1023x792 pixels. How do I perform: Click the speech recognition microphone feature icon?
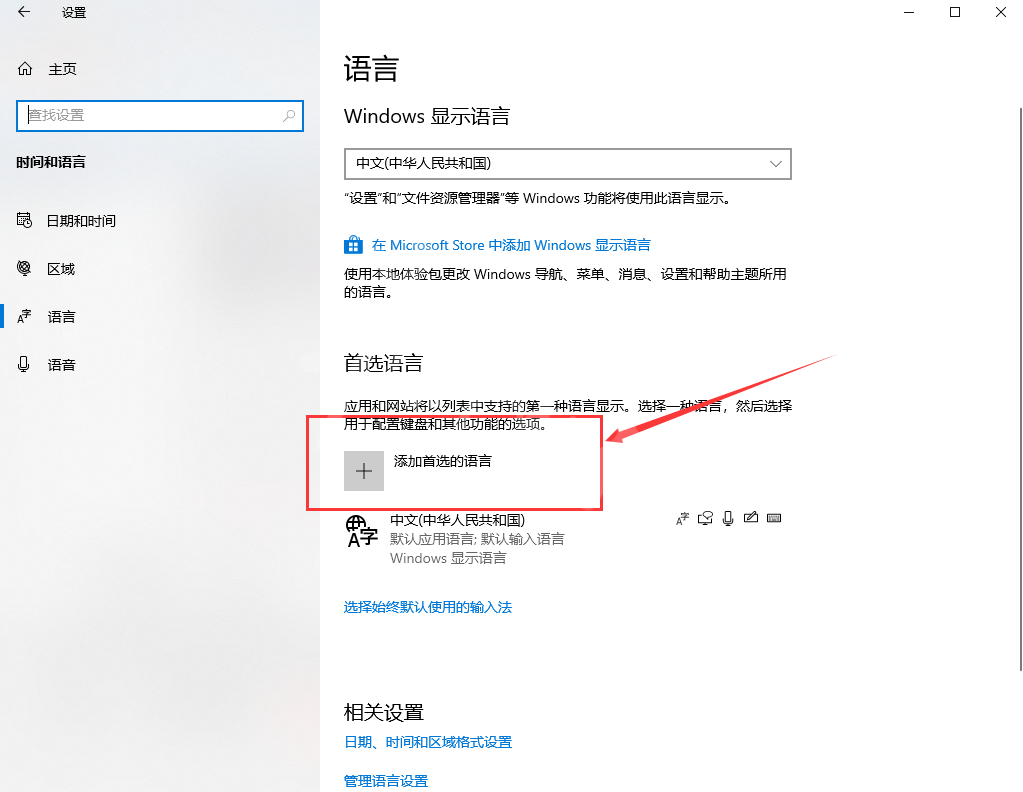(x=728, y=518)
